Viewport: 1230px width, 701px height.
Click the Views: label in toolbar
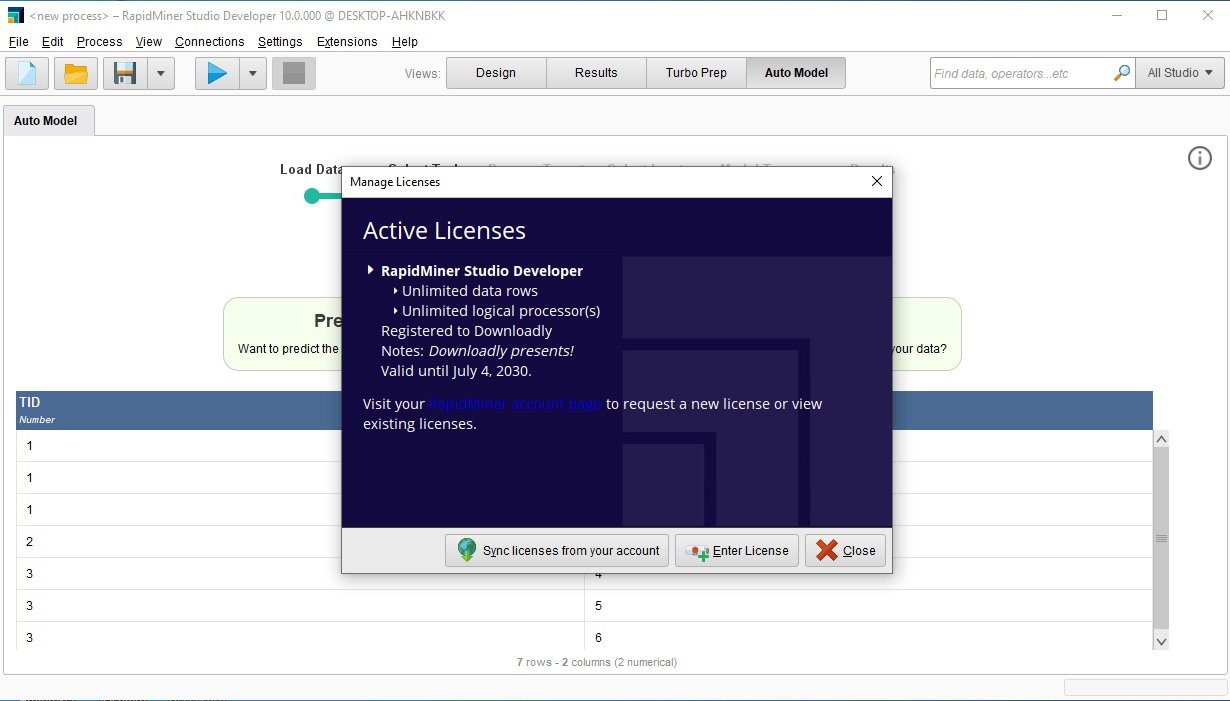pyautogui.click(x=422, y=73)
